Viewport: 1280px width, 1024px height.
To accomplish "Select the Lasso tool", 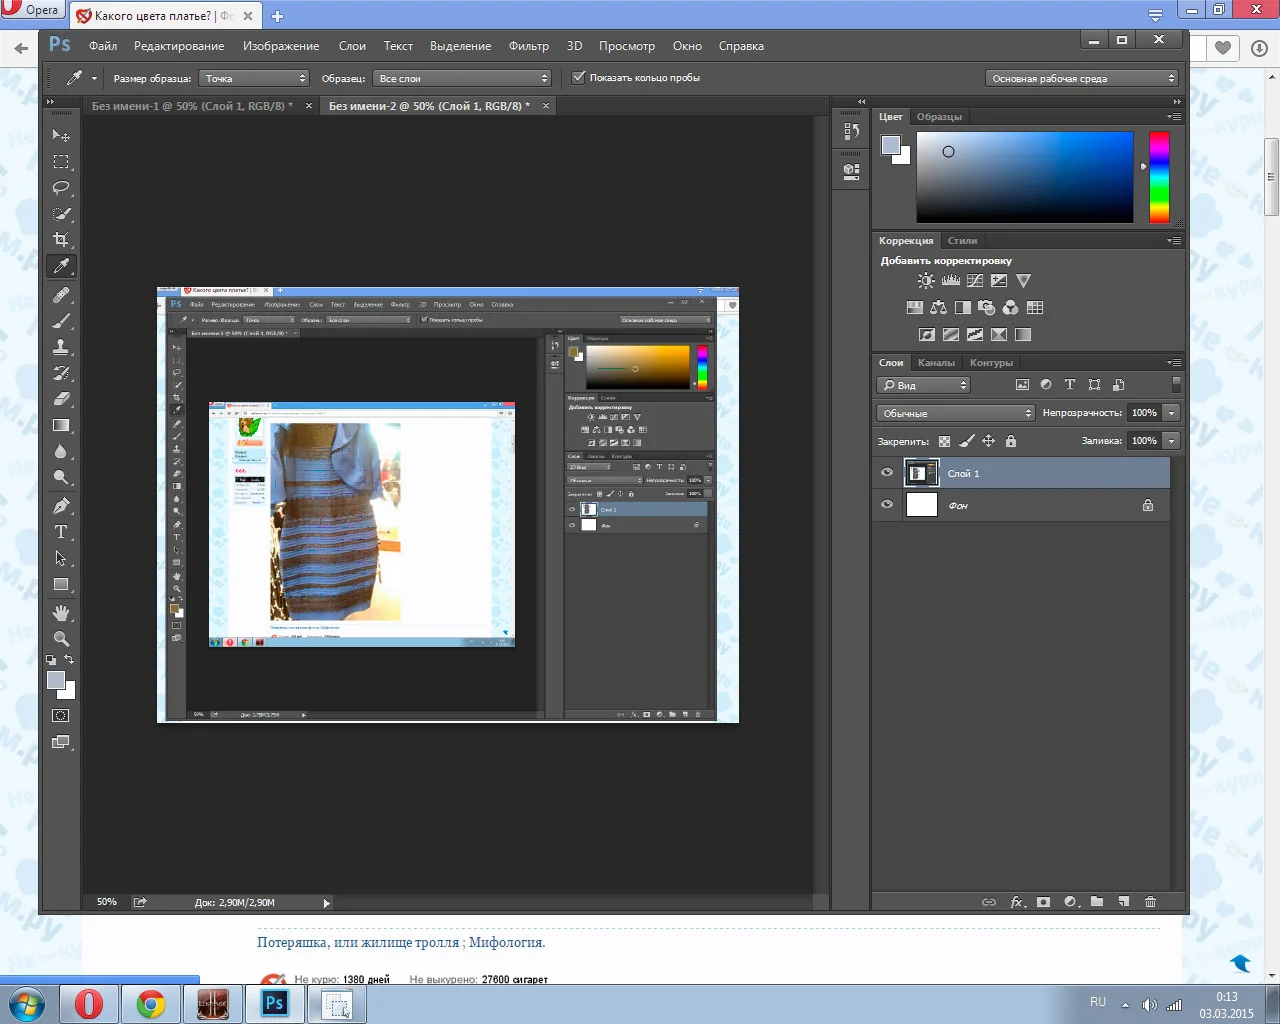I will pos(61,188).
